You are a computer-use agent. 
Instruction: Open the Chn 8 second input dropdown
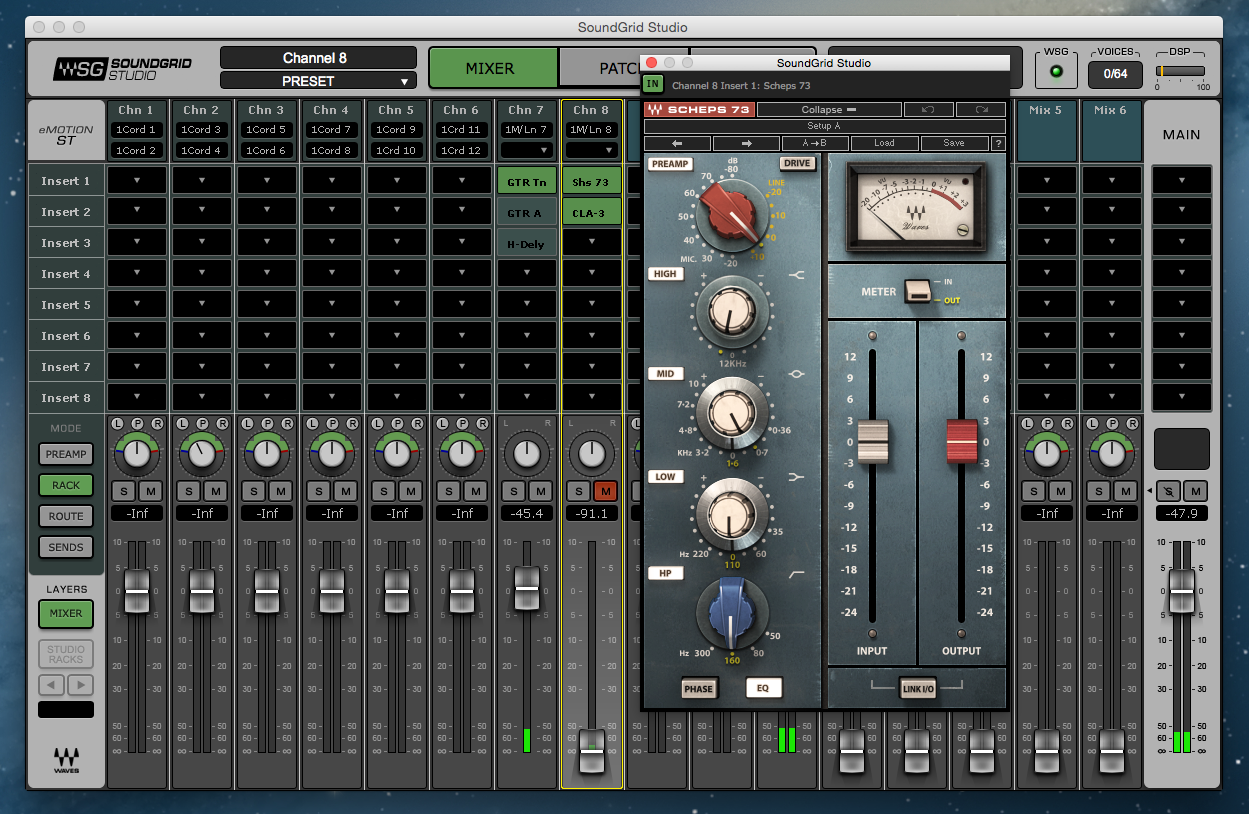[x=591, y=150]
